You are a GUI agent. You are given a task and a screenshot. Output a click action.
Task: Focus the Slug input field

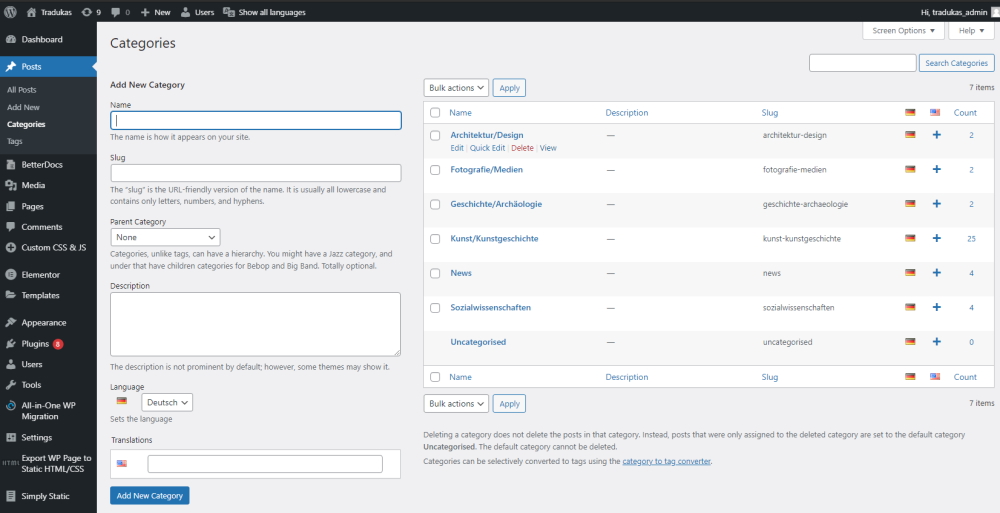[256, 173]
